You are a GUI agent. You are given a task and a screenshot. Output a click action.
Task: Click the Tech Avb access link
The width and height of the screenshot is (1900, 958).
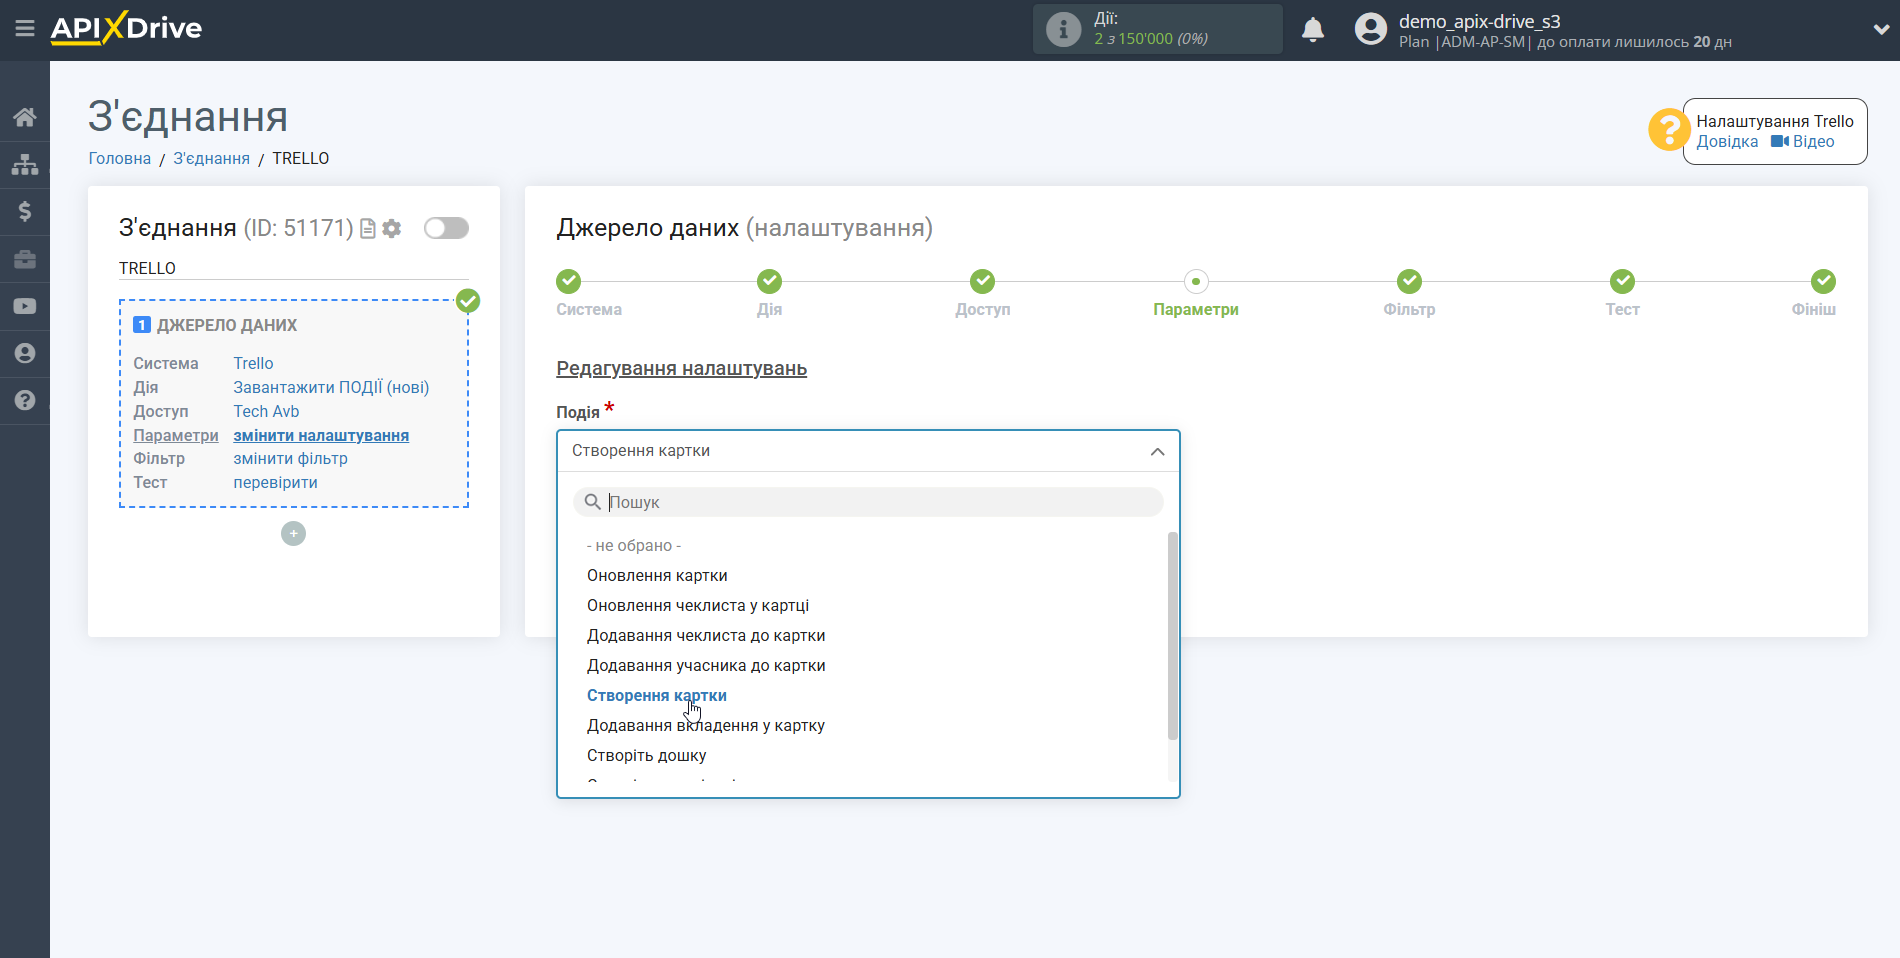coord(266,411)
